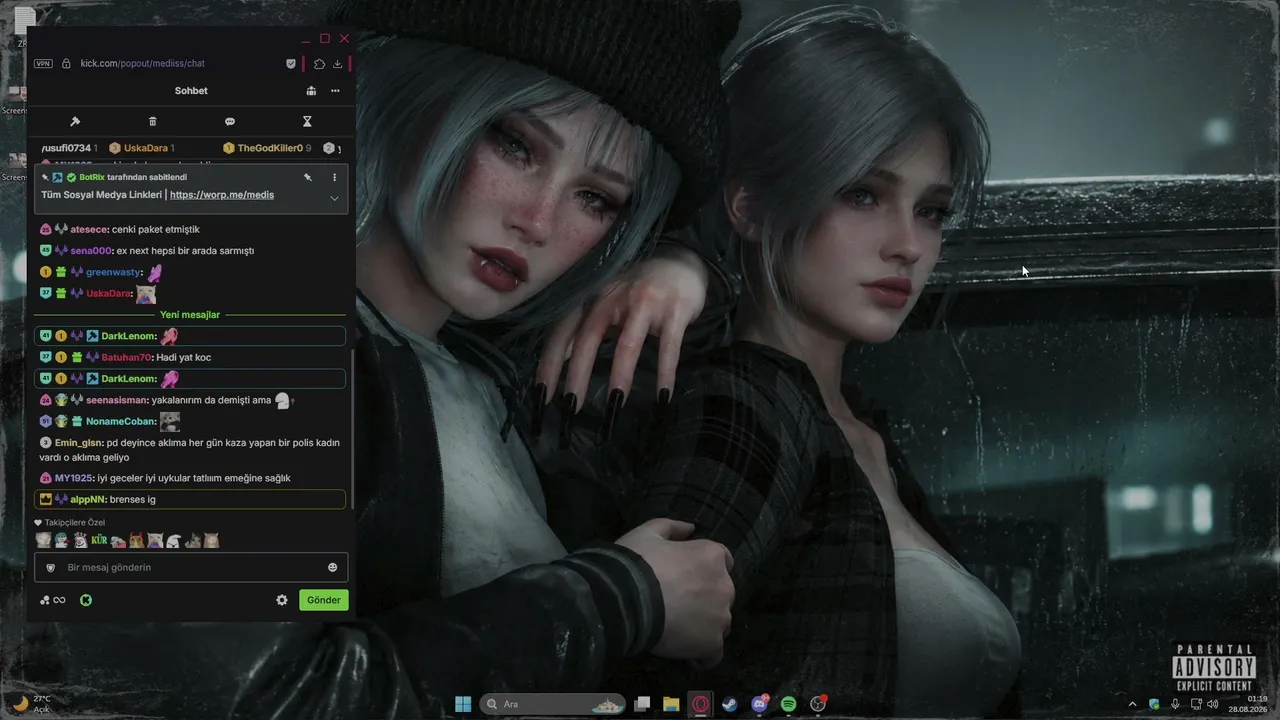Click the shield identity icon in message box
The width and height of the screenshot is (1280, 720).
click(x=51, y=567)
